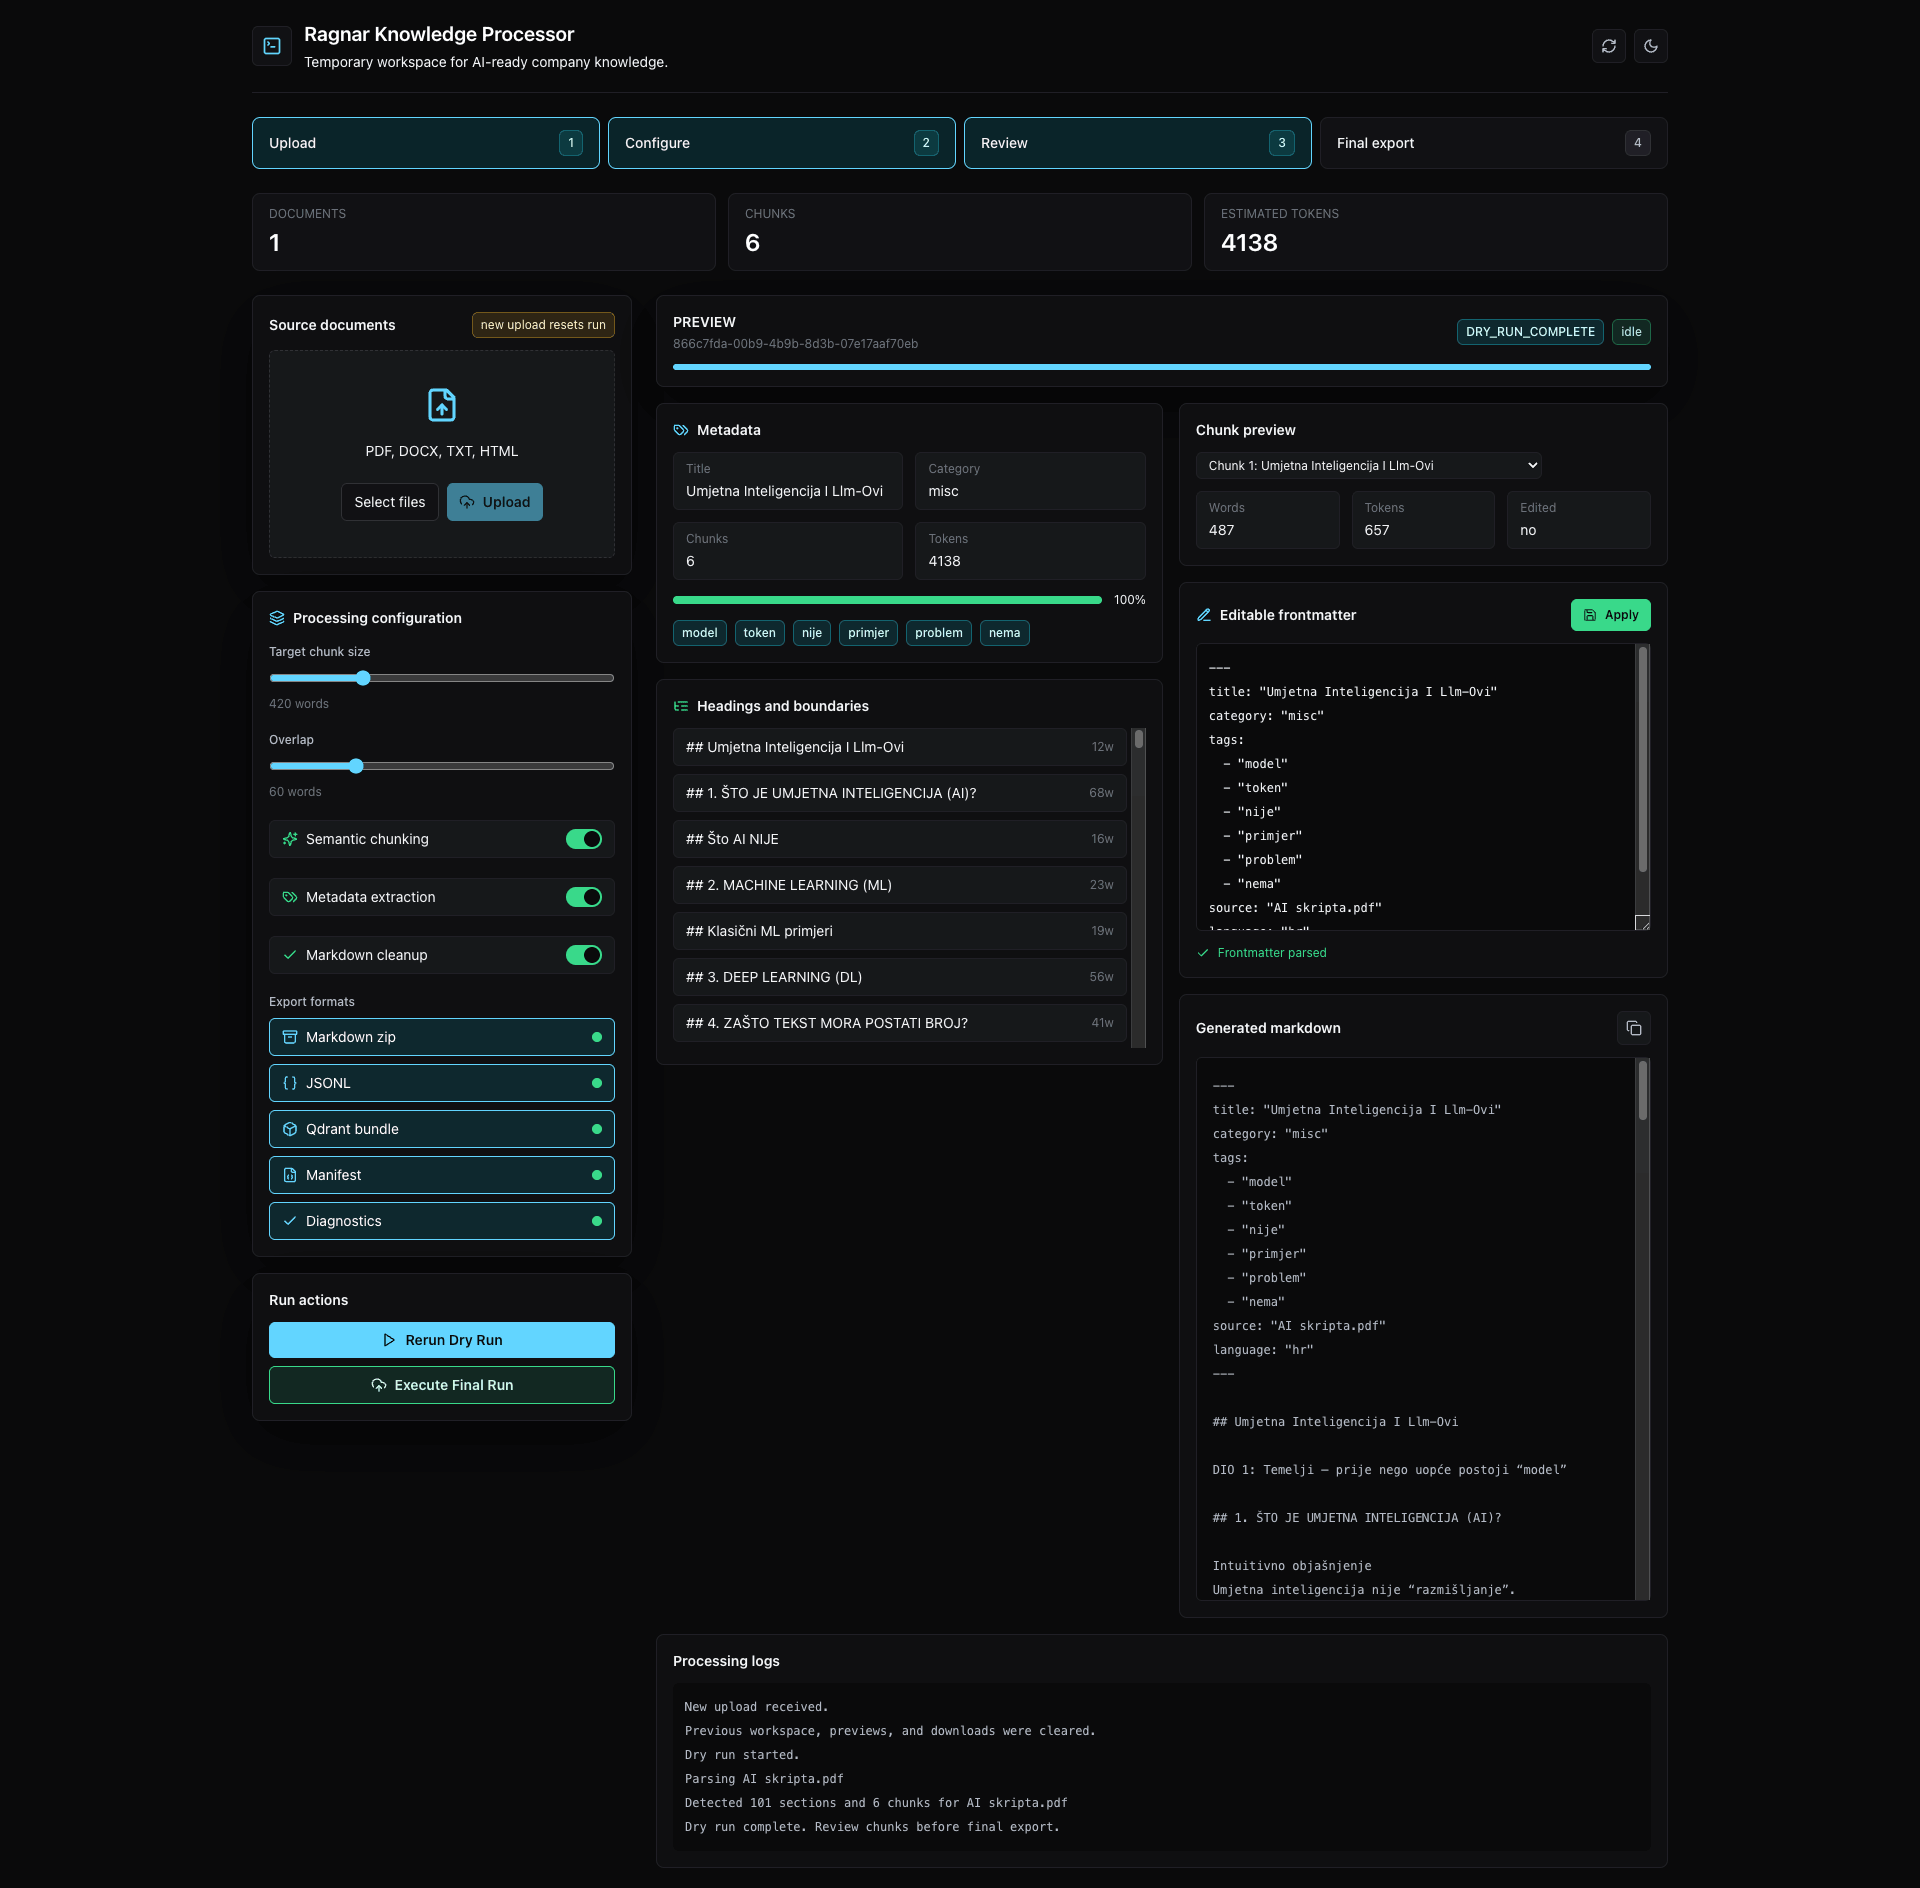
Task: Select heading '## 1. ŠTO JE UMJETNA INTELIGENCIJA (AI)?'
Action: coord(900,793)
